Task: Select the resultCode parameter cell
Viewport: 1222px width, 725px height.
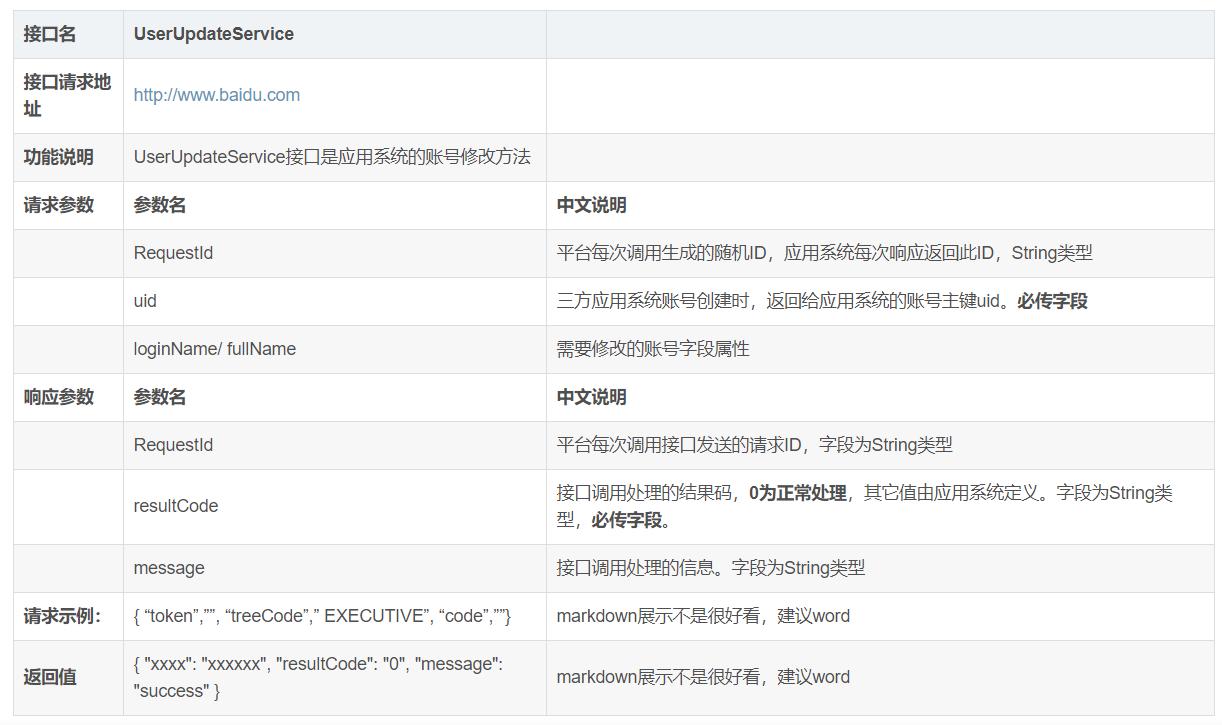Action: 175,506
